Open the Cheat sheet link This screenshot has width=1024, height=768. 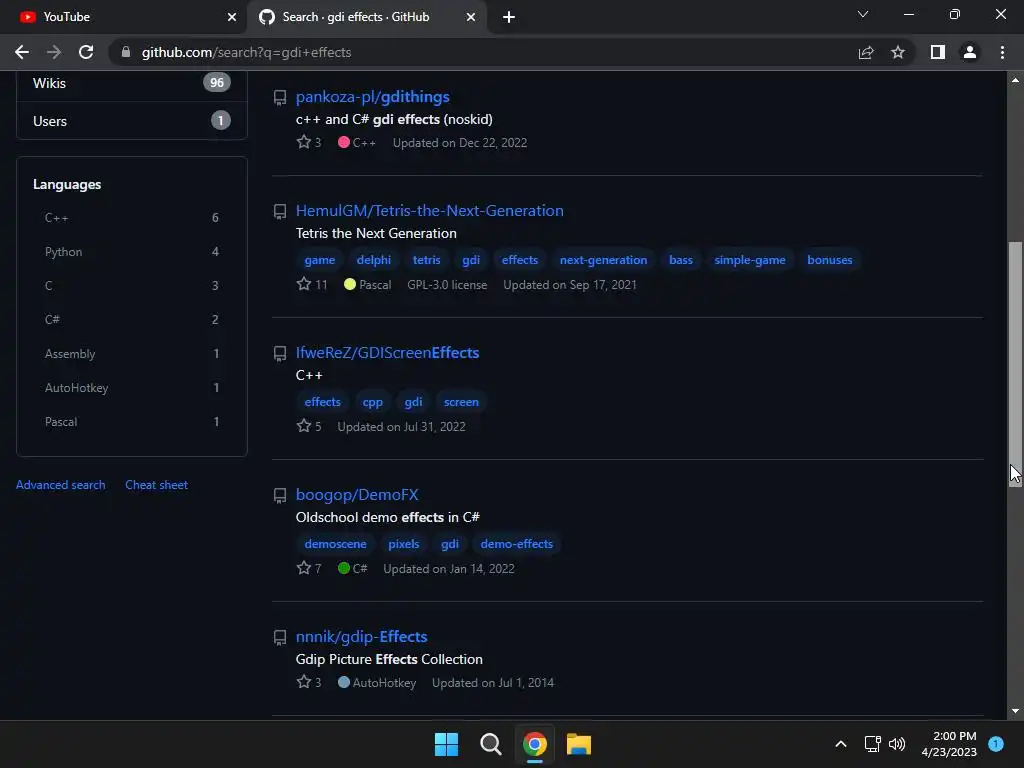point(156,485)
